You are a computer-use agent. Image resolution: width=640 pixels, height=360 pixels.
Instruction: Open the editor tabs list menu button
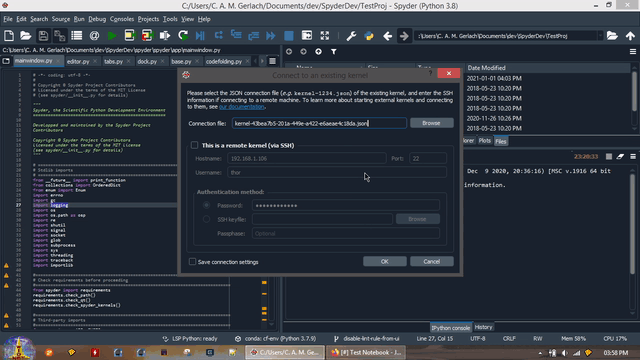coord(272,61)
